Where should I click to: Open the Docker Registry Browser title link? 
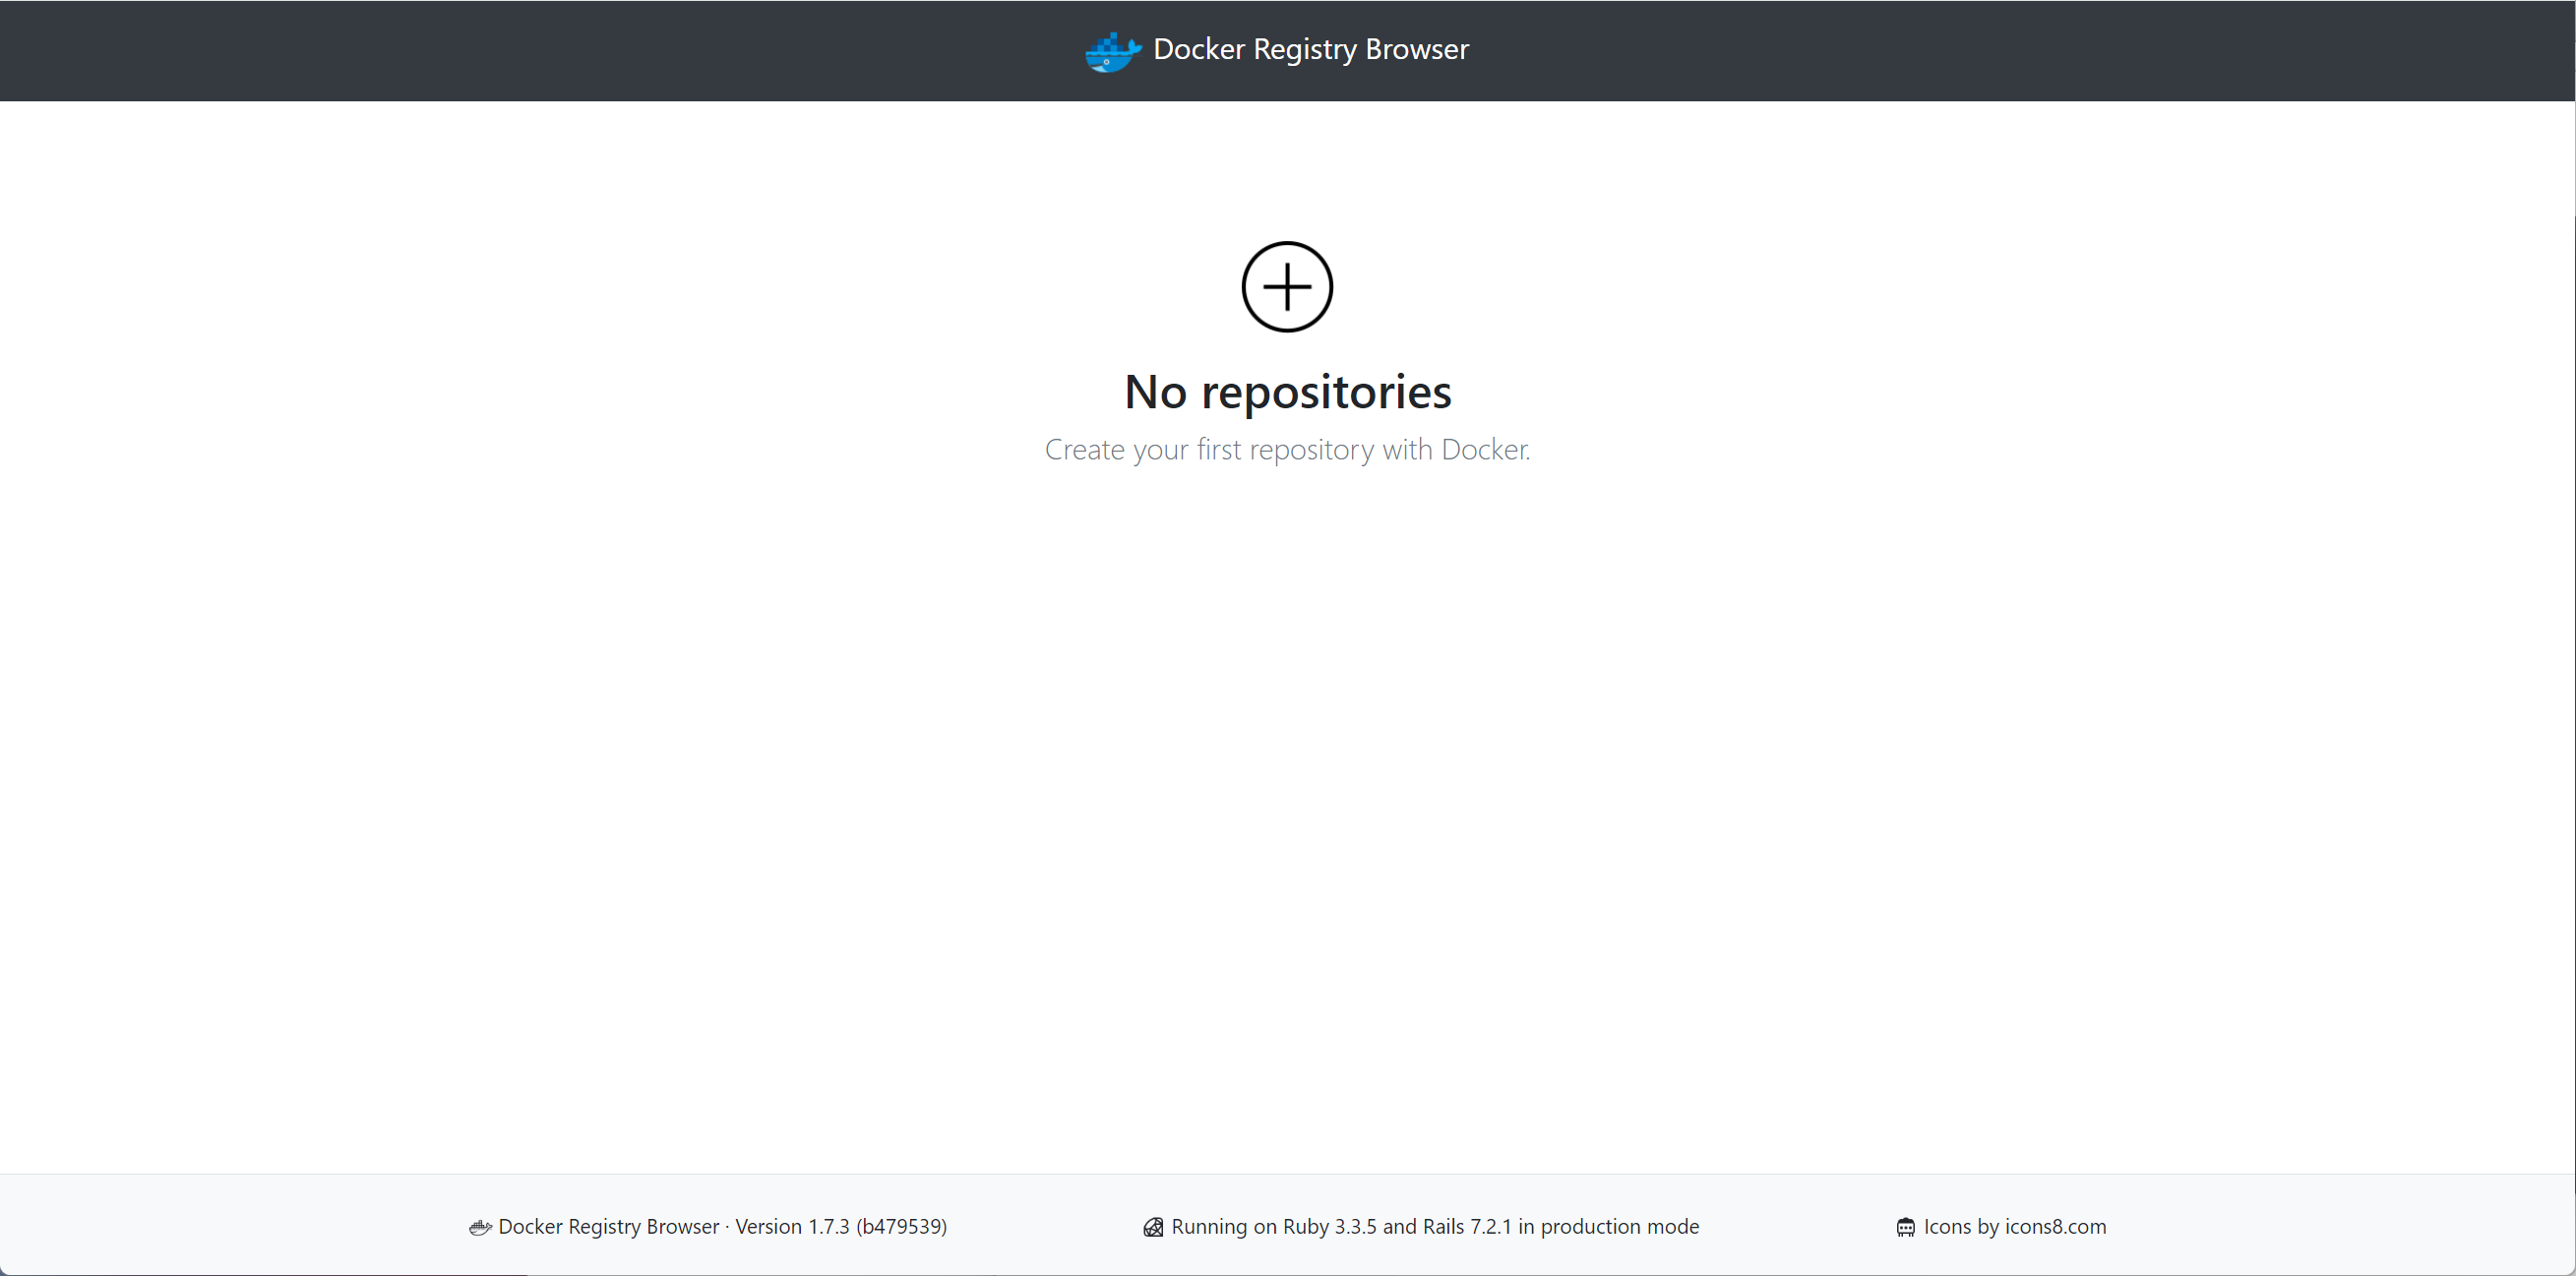tap(1310, 49)
